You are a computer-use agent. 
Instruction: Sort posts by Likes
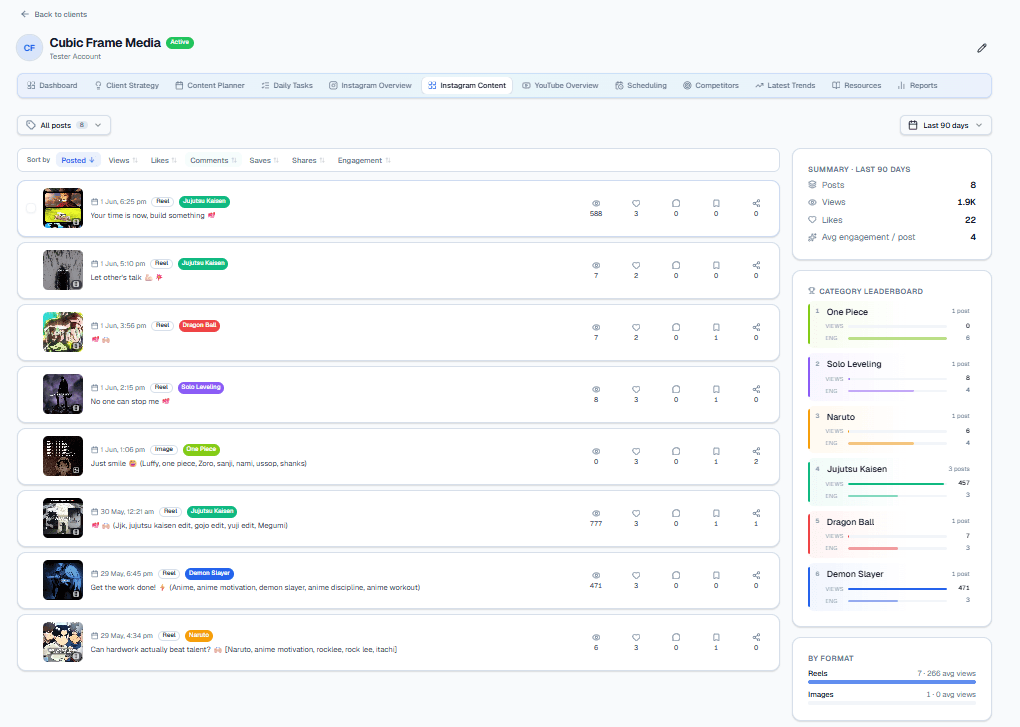(x=164, y=160)
